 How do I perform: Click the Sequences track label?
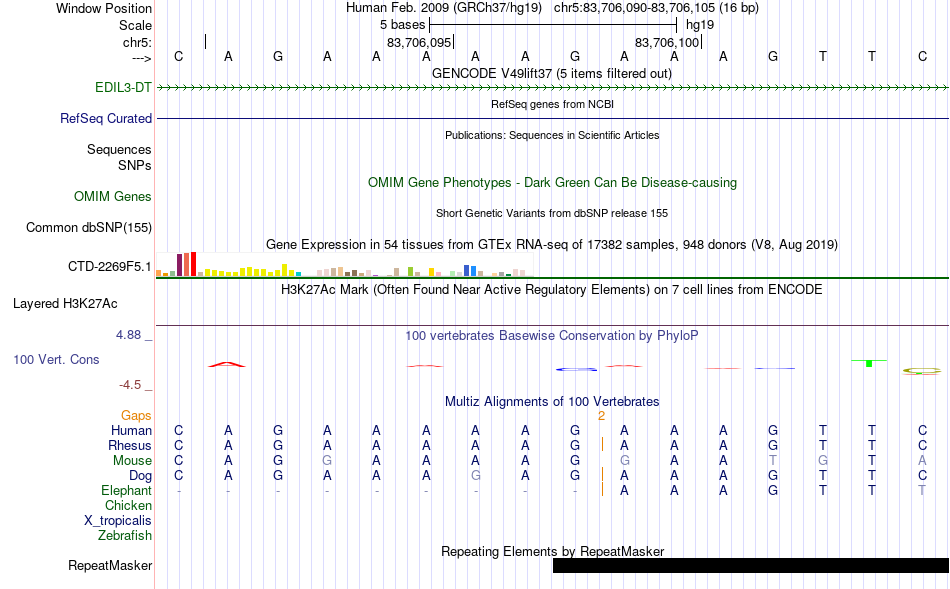[119, 149]
